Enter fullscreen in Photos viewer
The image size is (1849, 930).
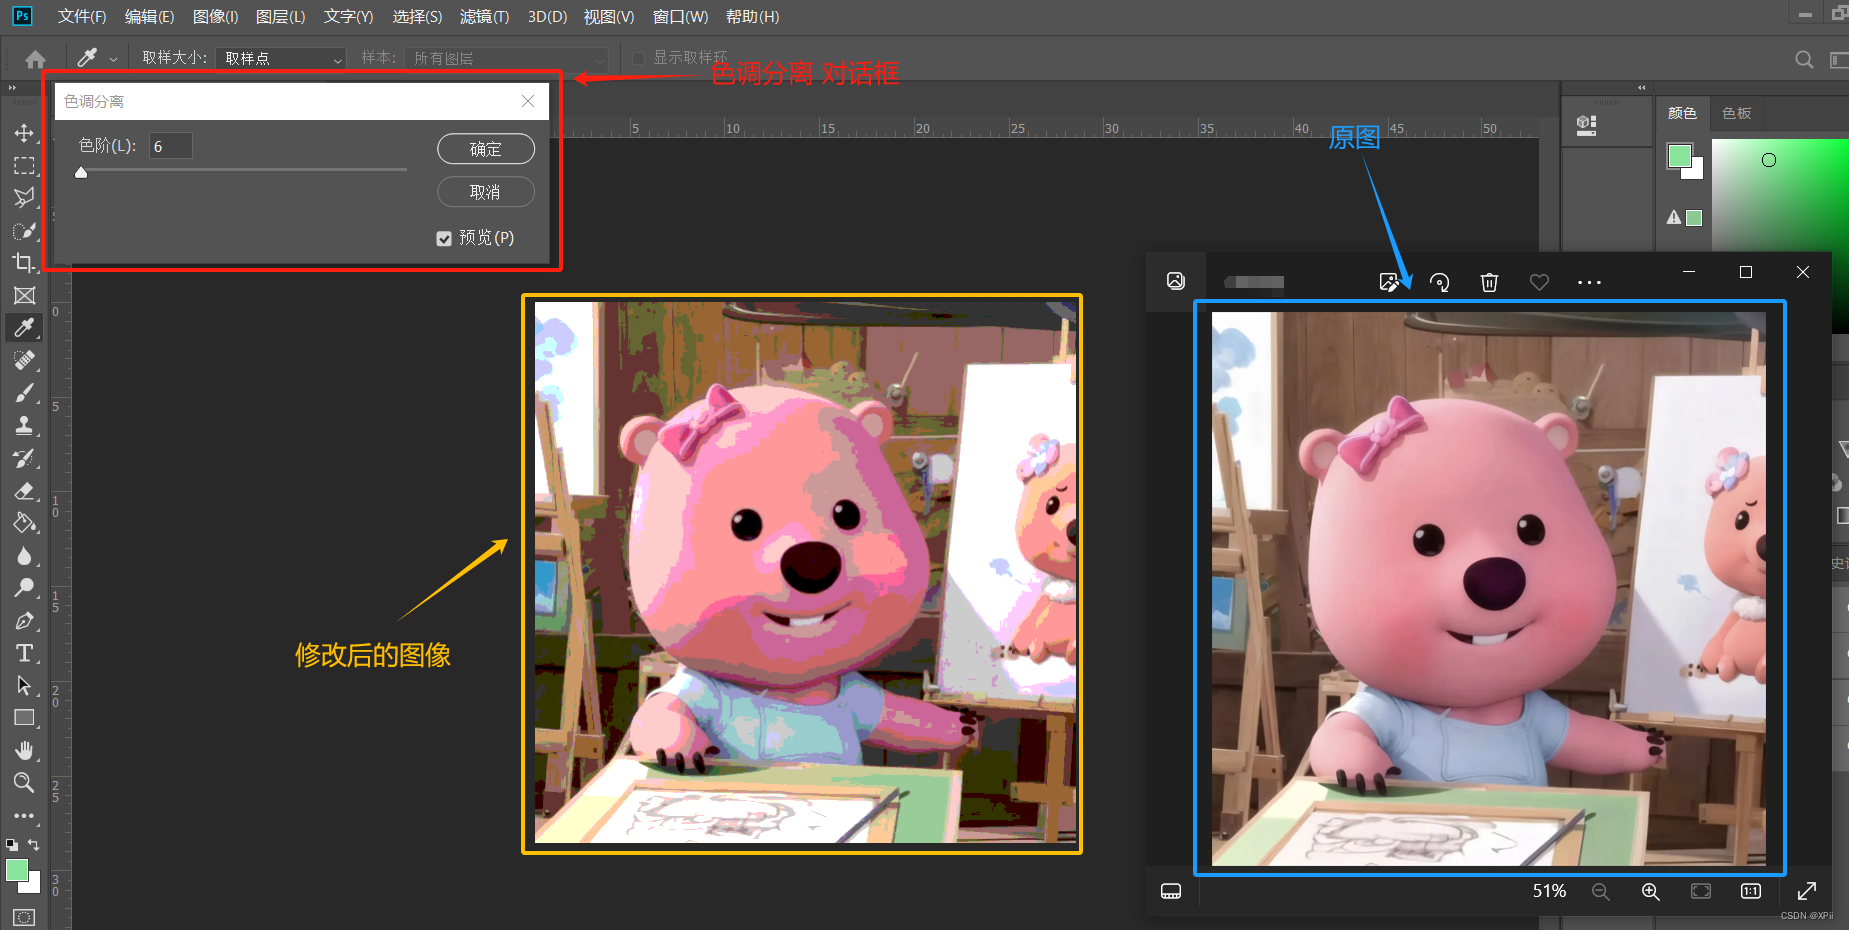(1807, 891)
